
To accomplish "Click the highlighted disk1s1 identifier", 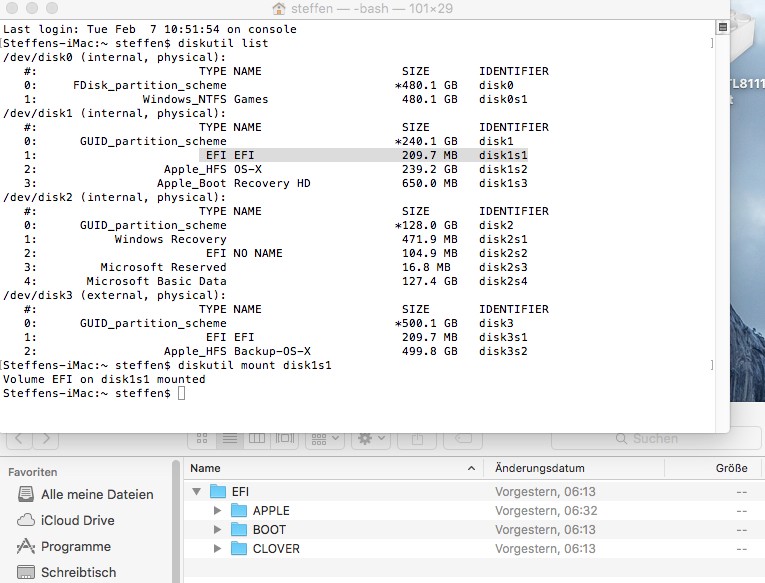I will pos(503,156).
